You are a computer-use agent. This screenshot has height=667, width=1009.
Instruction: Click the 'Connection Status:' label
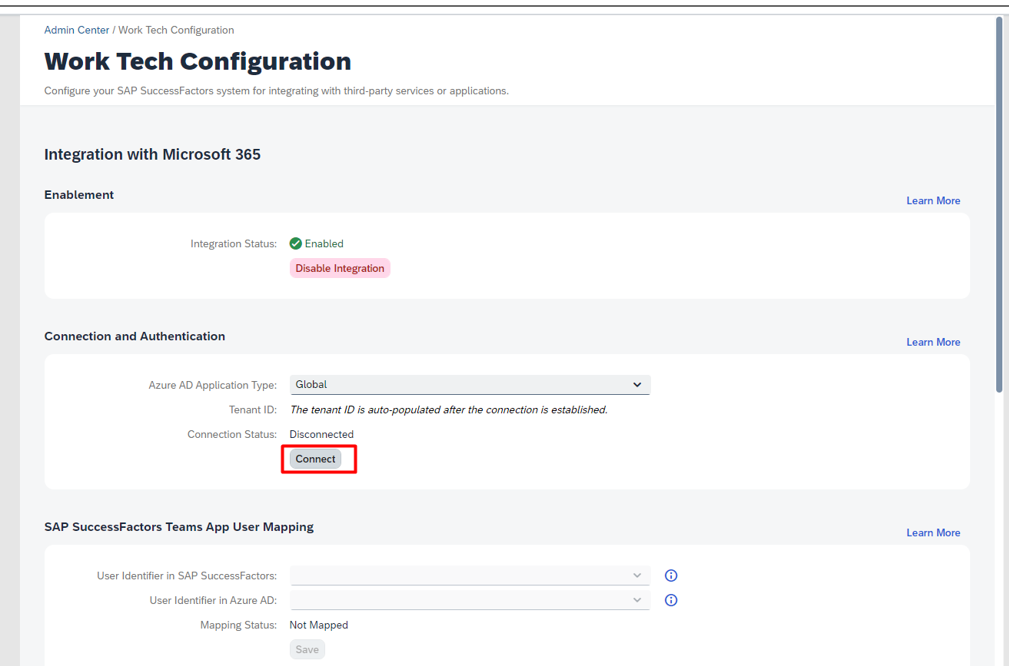click(x=232, y=434)
